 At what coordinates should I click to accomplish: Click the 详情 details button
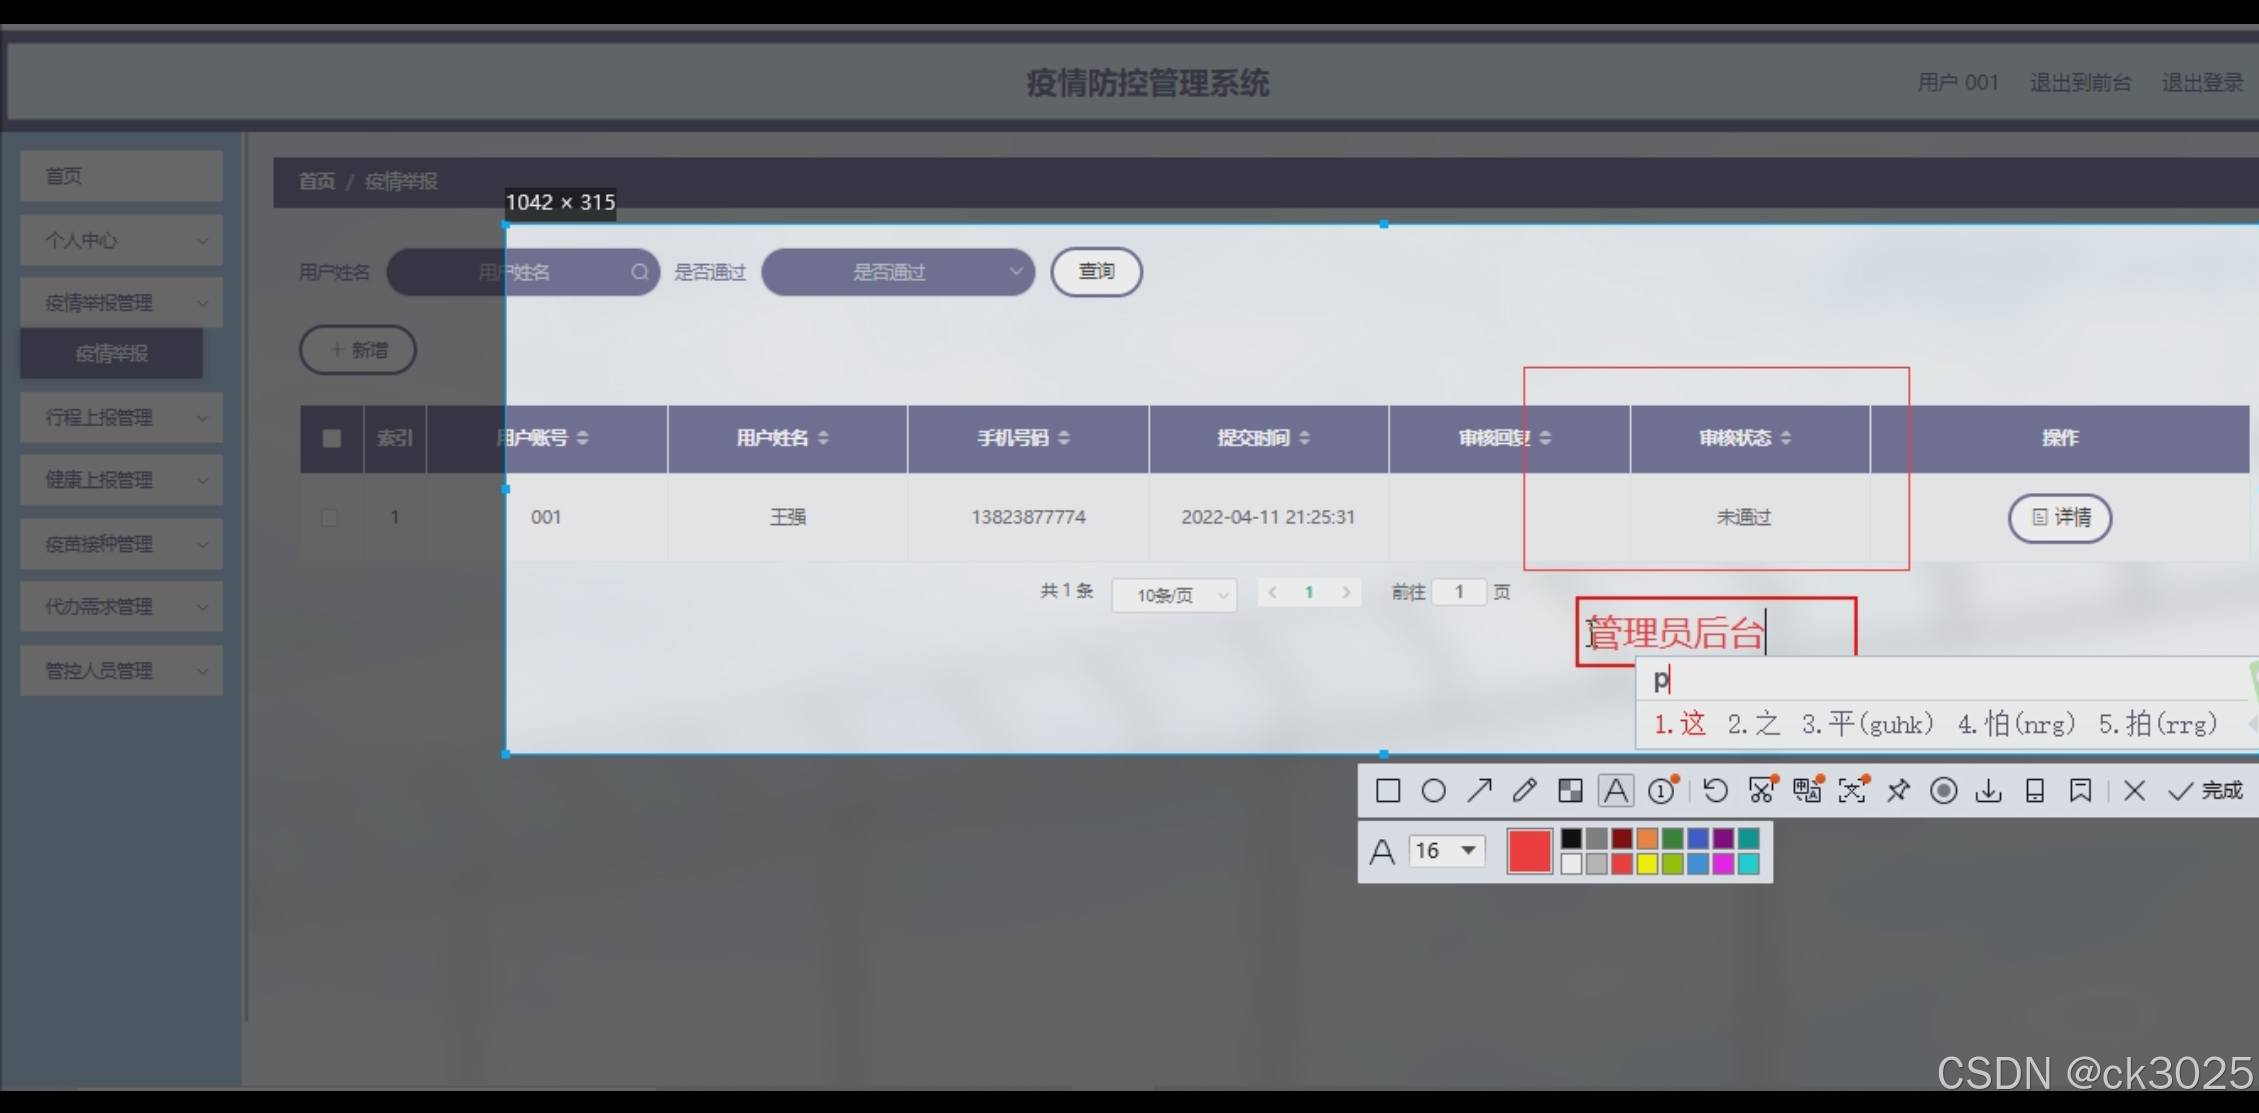pos(2059,517)
